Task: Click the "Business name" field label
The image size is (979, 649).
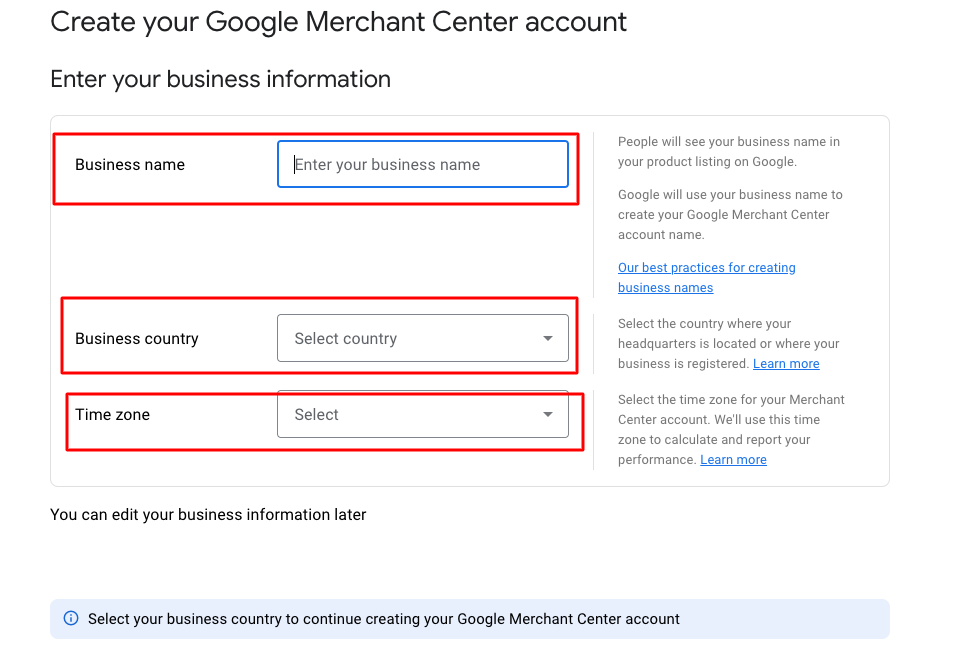Action: click(x=130, y=164)
